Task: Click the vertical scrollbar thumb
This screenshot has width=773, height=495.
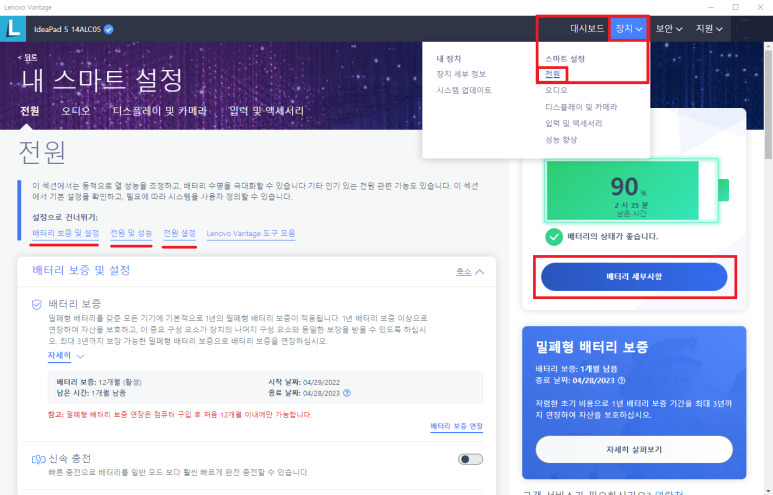Action: (768, 104)
